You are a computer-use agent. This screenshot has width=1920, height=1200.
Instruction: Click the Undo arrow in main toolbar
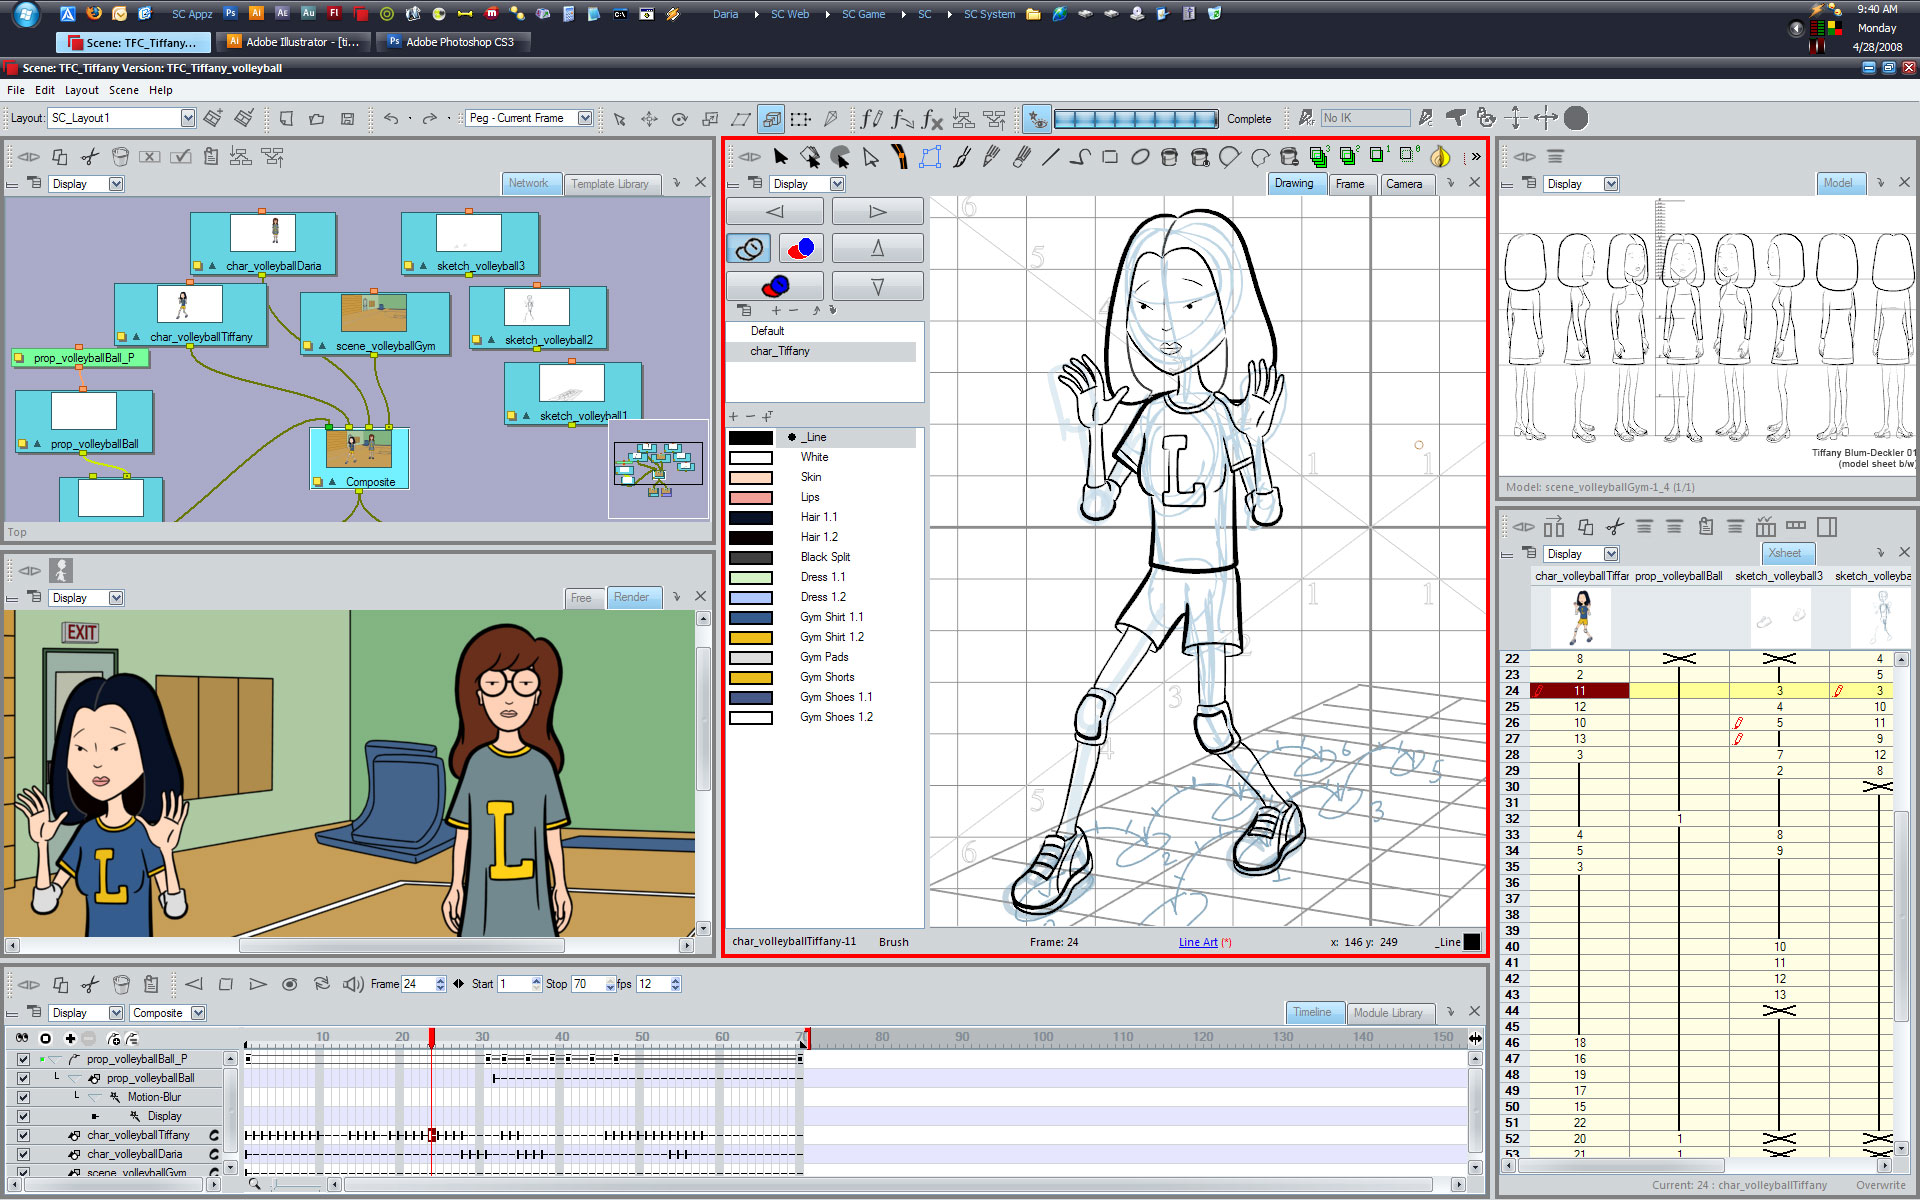391,119
